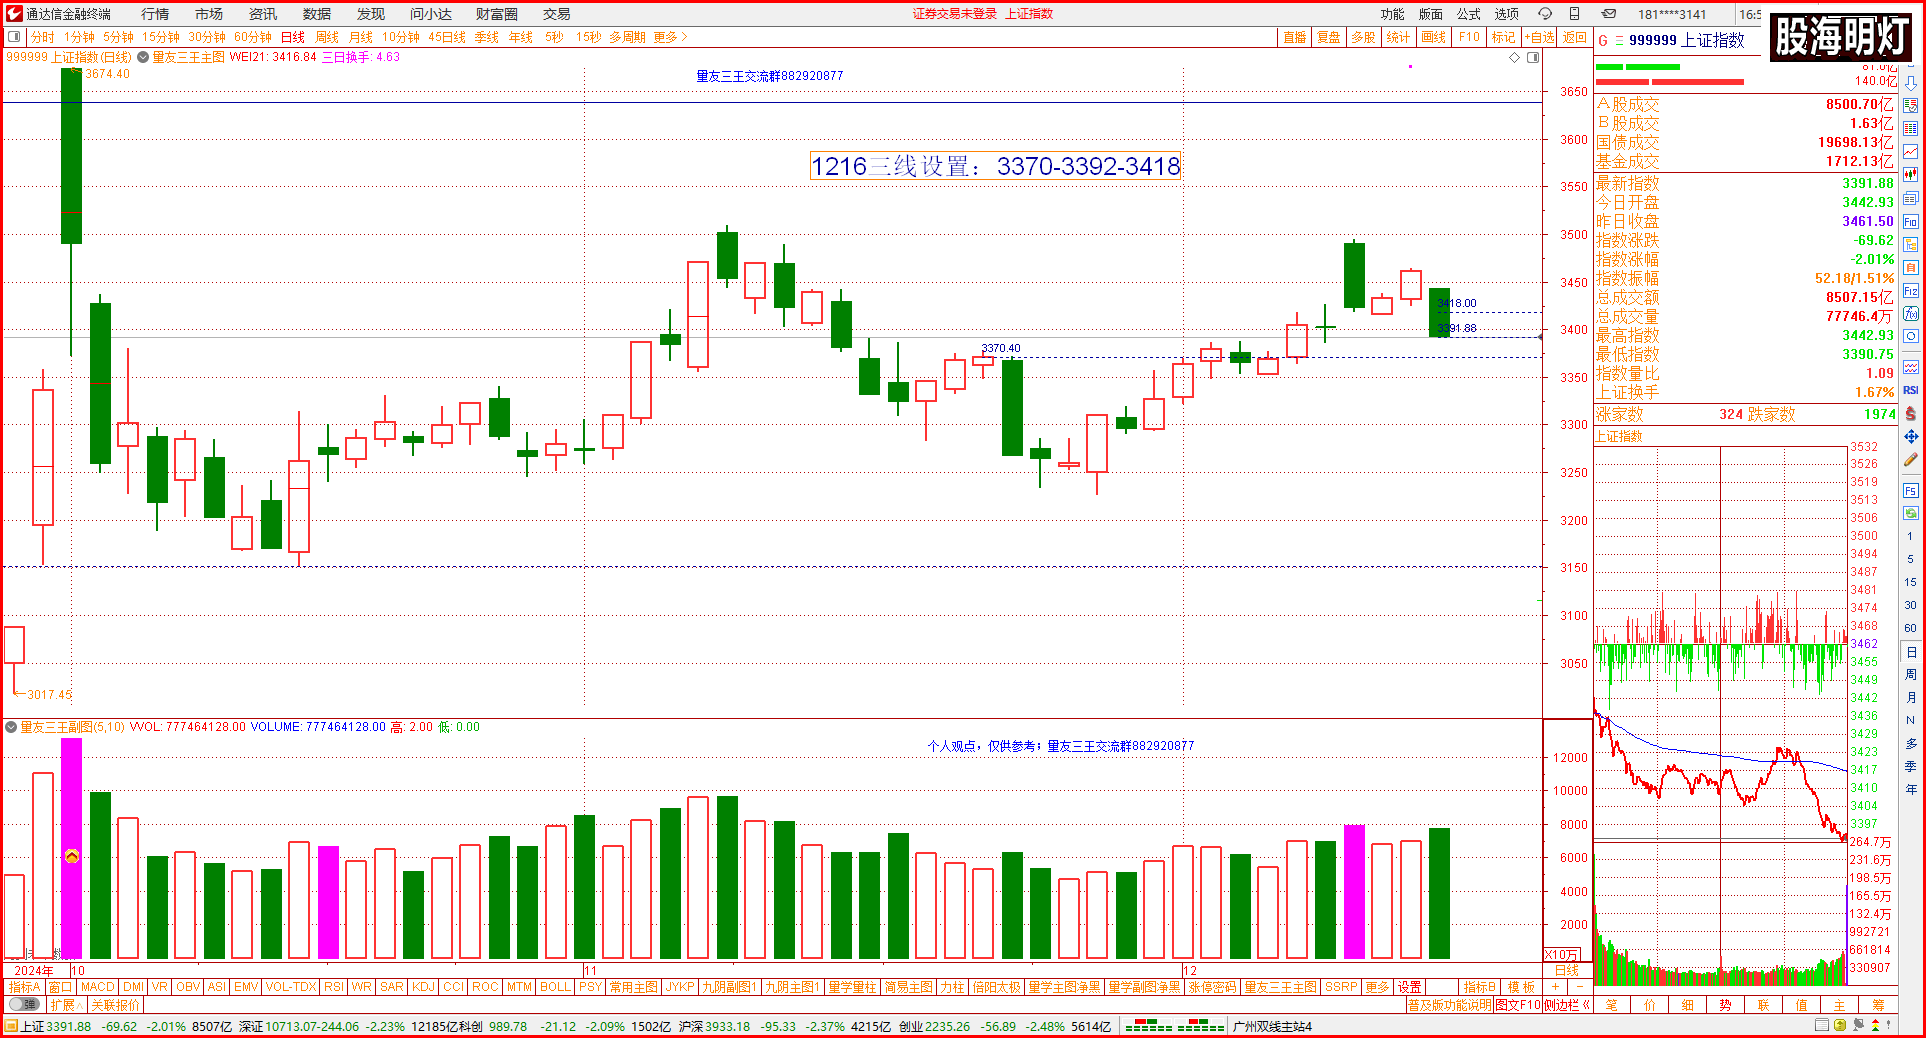Click the red dollar sign icon in sidebar
Viewport: 1926px width, 1038px height.
pos(1911,414)
